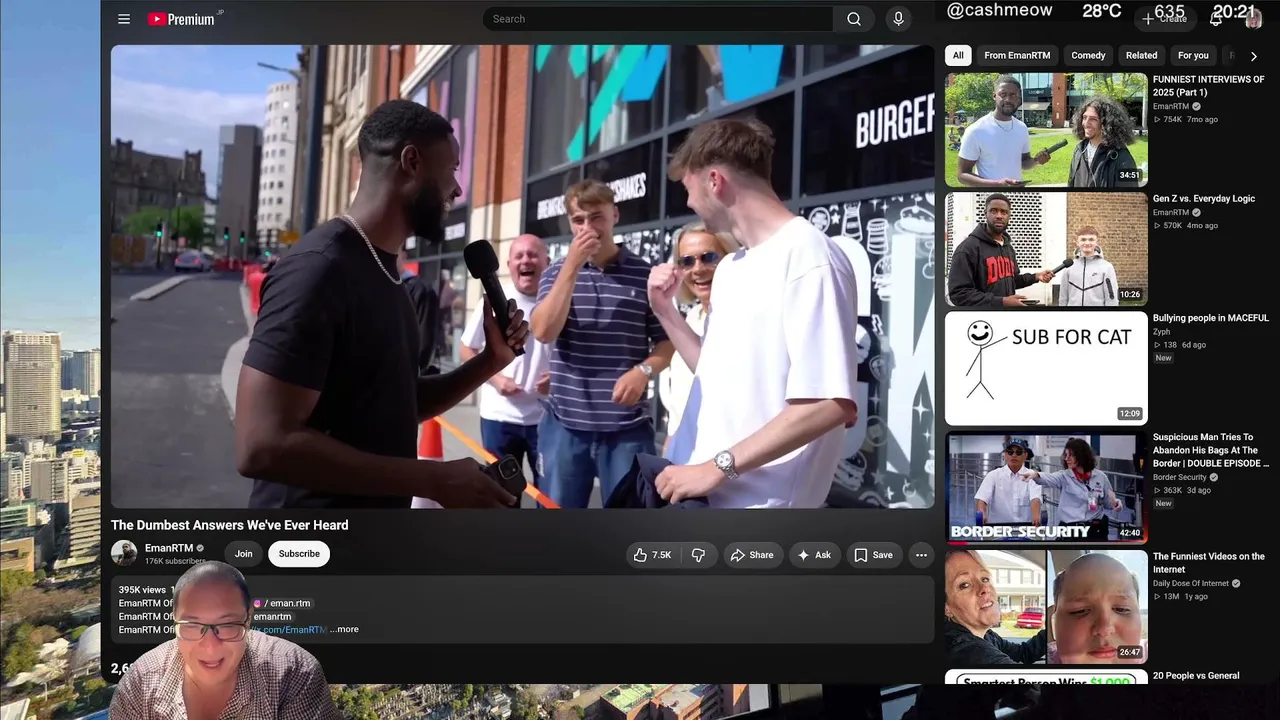1280x720 pixels.
Task: Open the Border Security channel name
Action: click(1180, 478)
